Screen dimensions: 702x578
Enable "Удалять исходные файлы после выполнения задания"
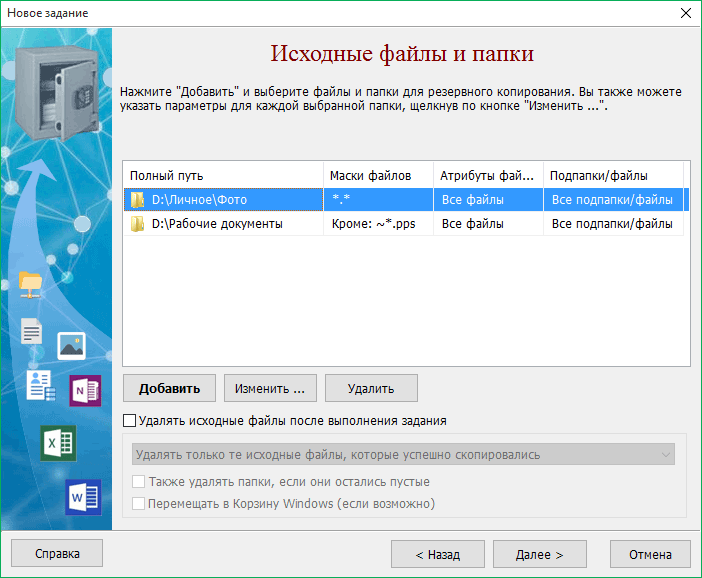pyautogui.click(x=129, y=420)
